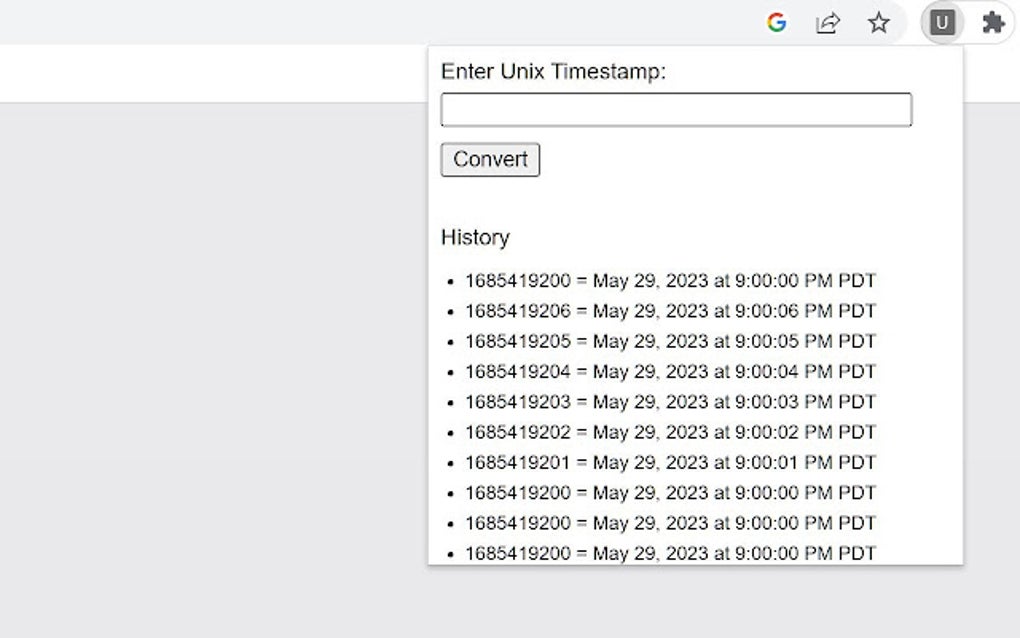Click history entry 1685419201
This screenshot has height=638, width=1020.
point(670,462)
